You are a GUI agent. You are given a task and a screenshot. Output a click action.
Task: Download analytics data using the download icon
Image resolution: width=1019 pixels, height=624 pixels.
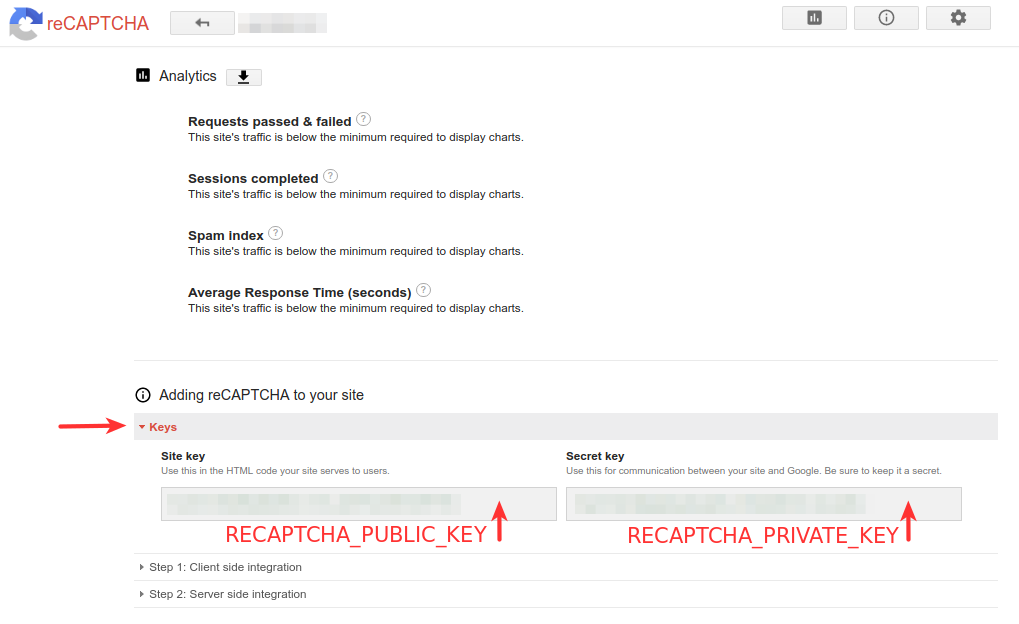(x=243, y=76)
